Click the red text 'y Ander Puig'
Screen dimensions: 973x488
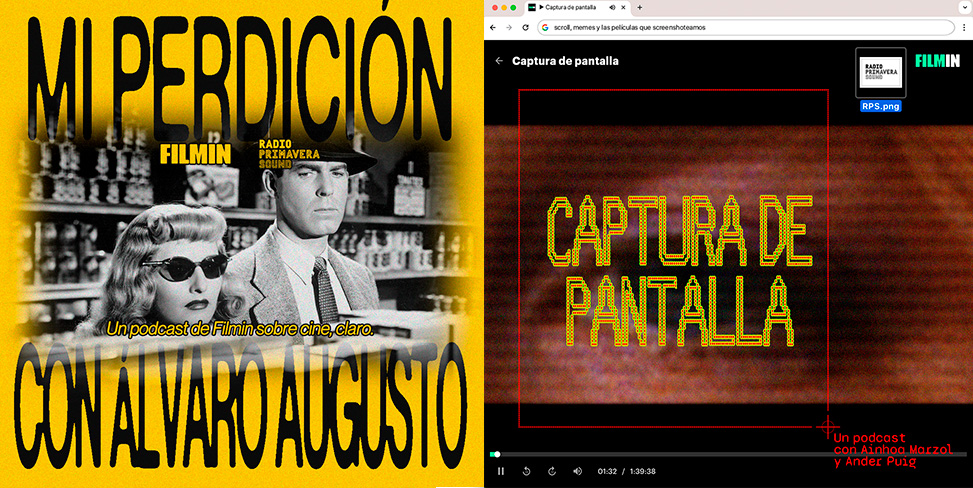click(x=875, y=461)
